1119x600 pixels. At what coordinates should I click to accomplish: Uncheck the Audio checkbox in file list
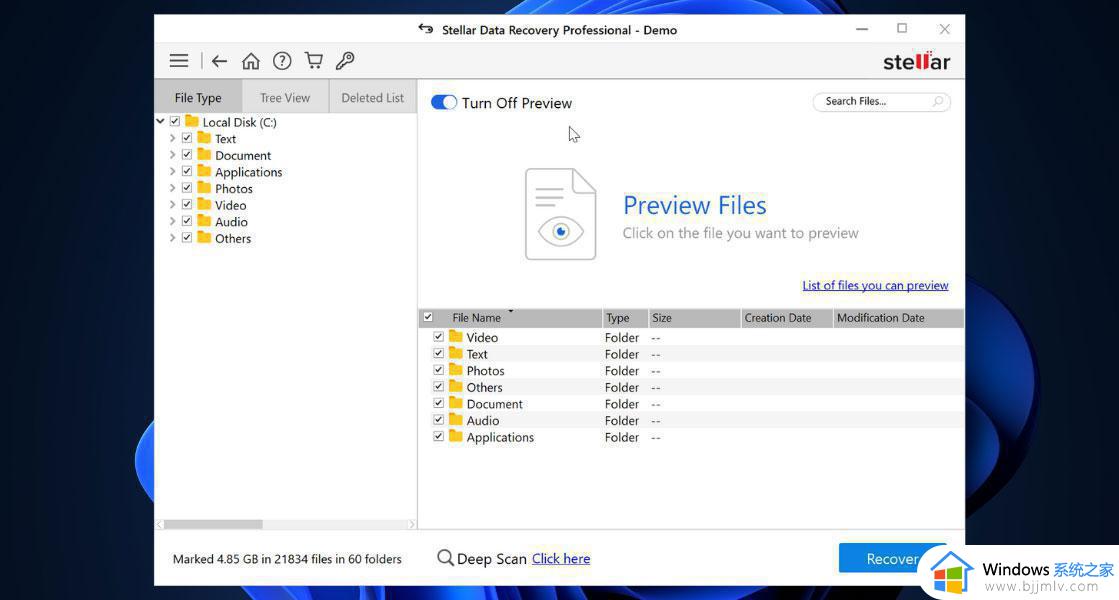[438, 420]
